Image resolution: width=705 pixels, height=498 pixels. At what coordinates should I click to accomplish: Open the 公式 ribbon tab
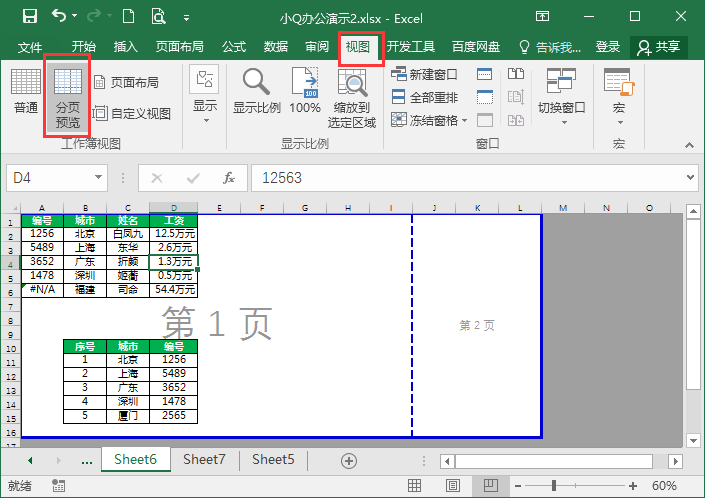[x=234, y=47]
